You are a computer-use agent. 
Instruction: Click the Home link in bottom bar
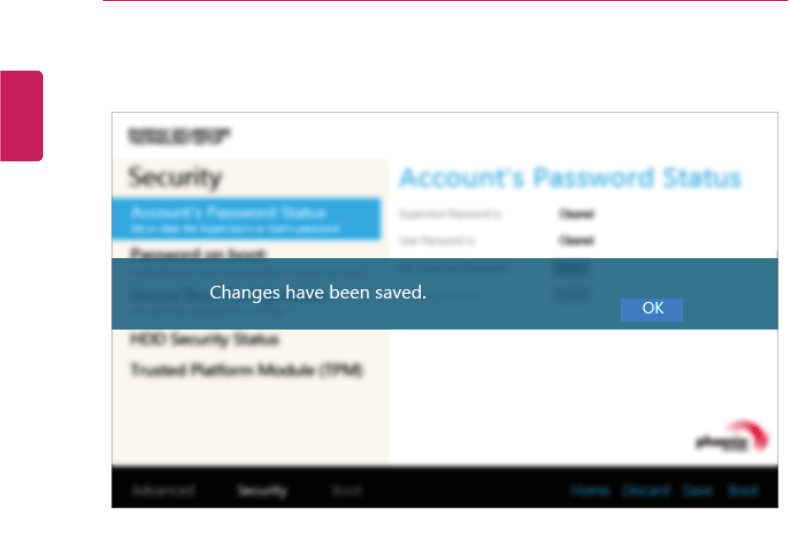pyautogui.click(x=590, y=490)
